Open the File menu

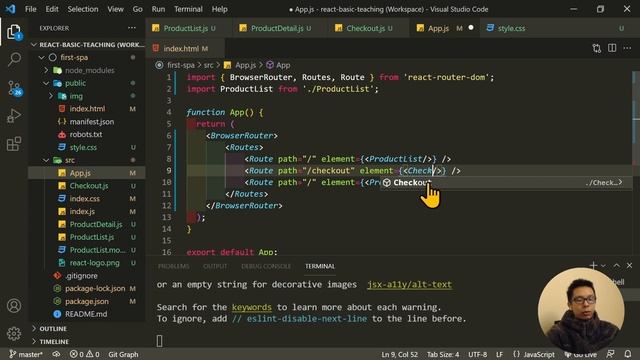click(31, 9)
